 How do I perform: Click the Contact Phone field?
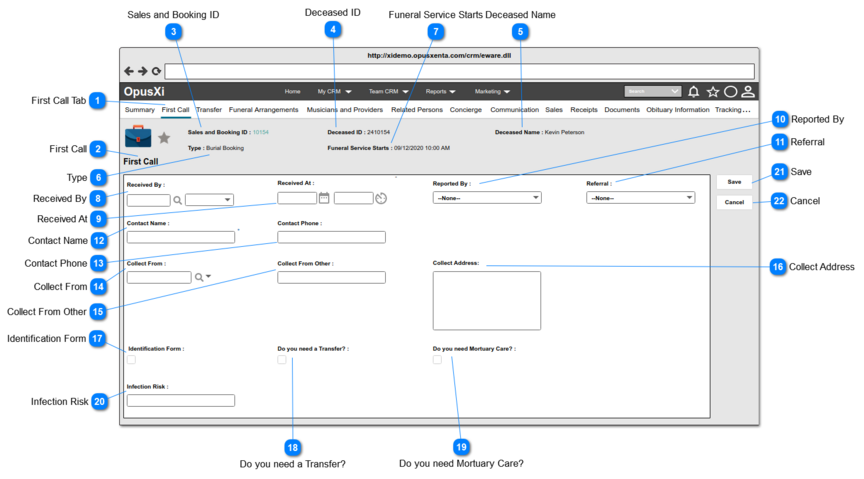point(331,238)
